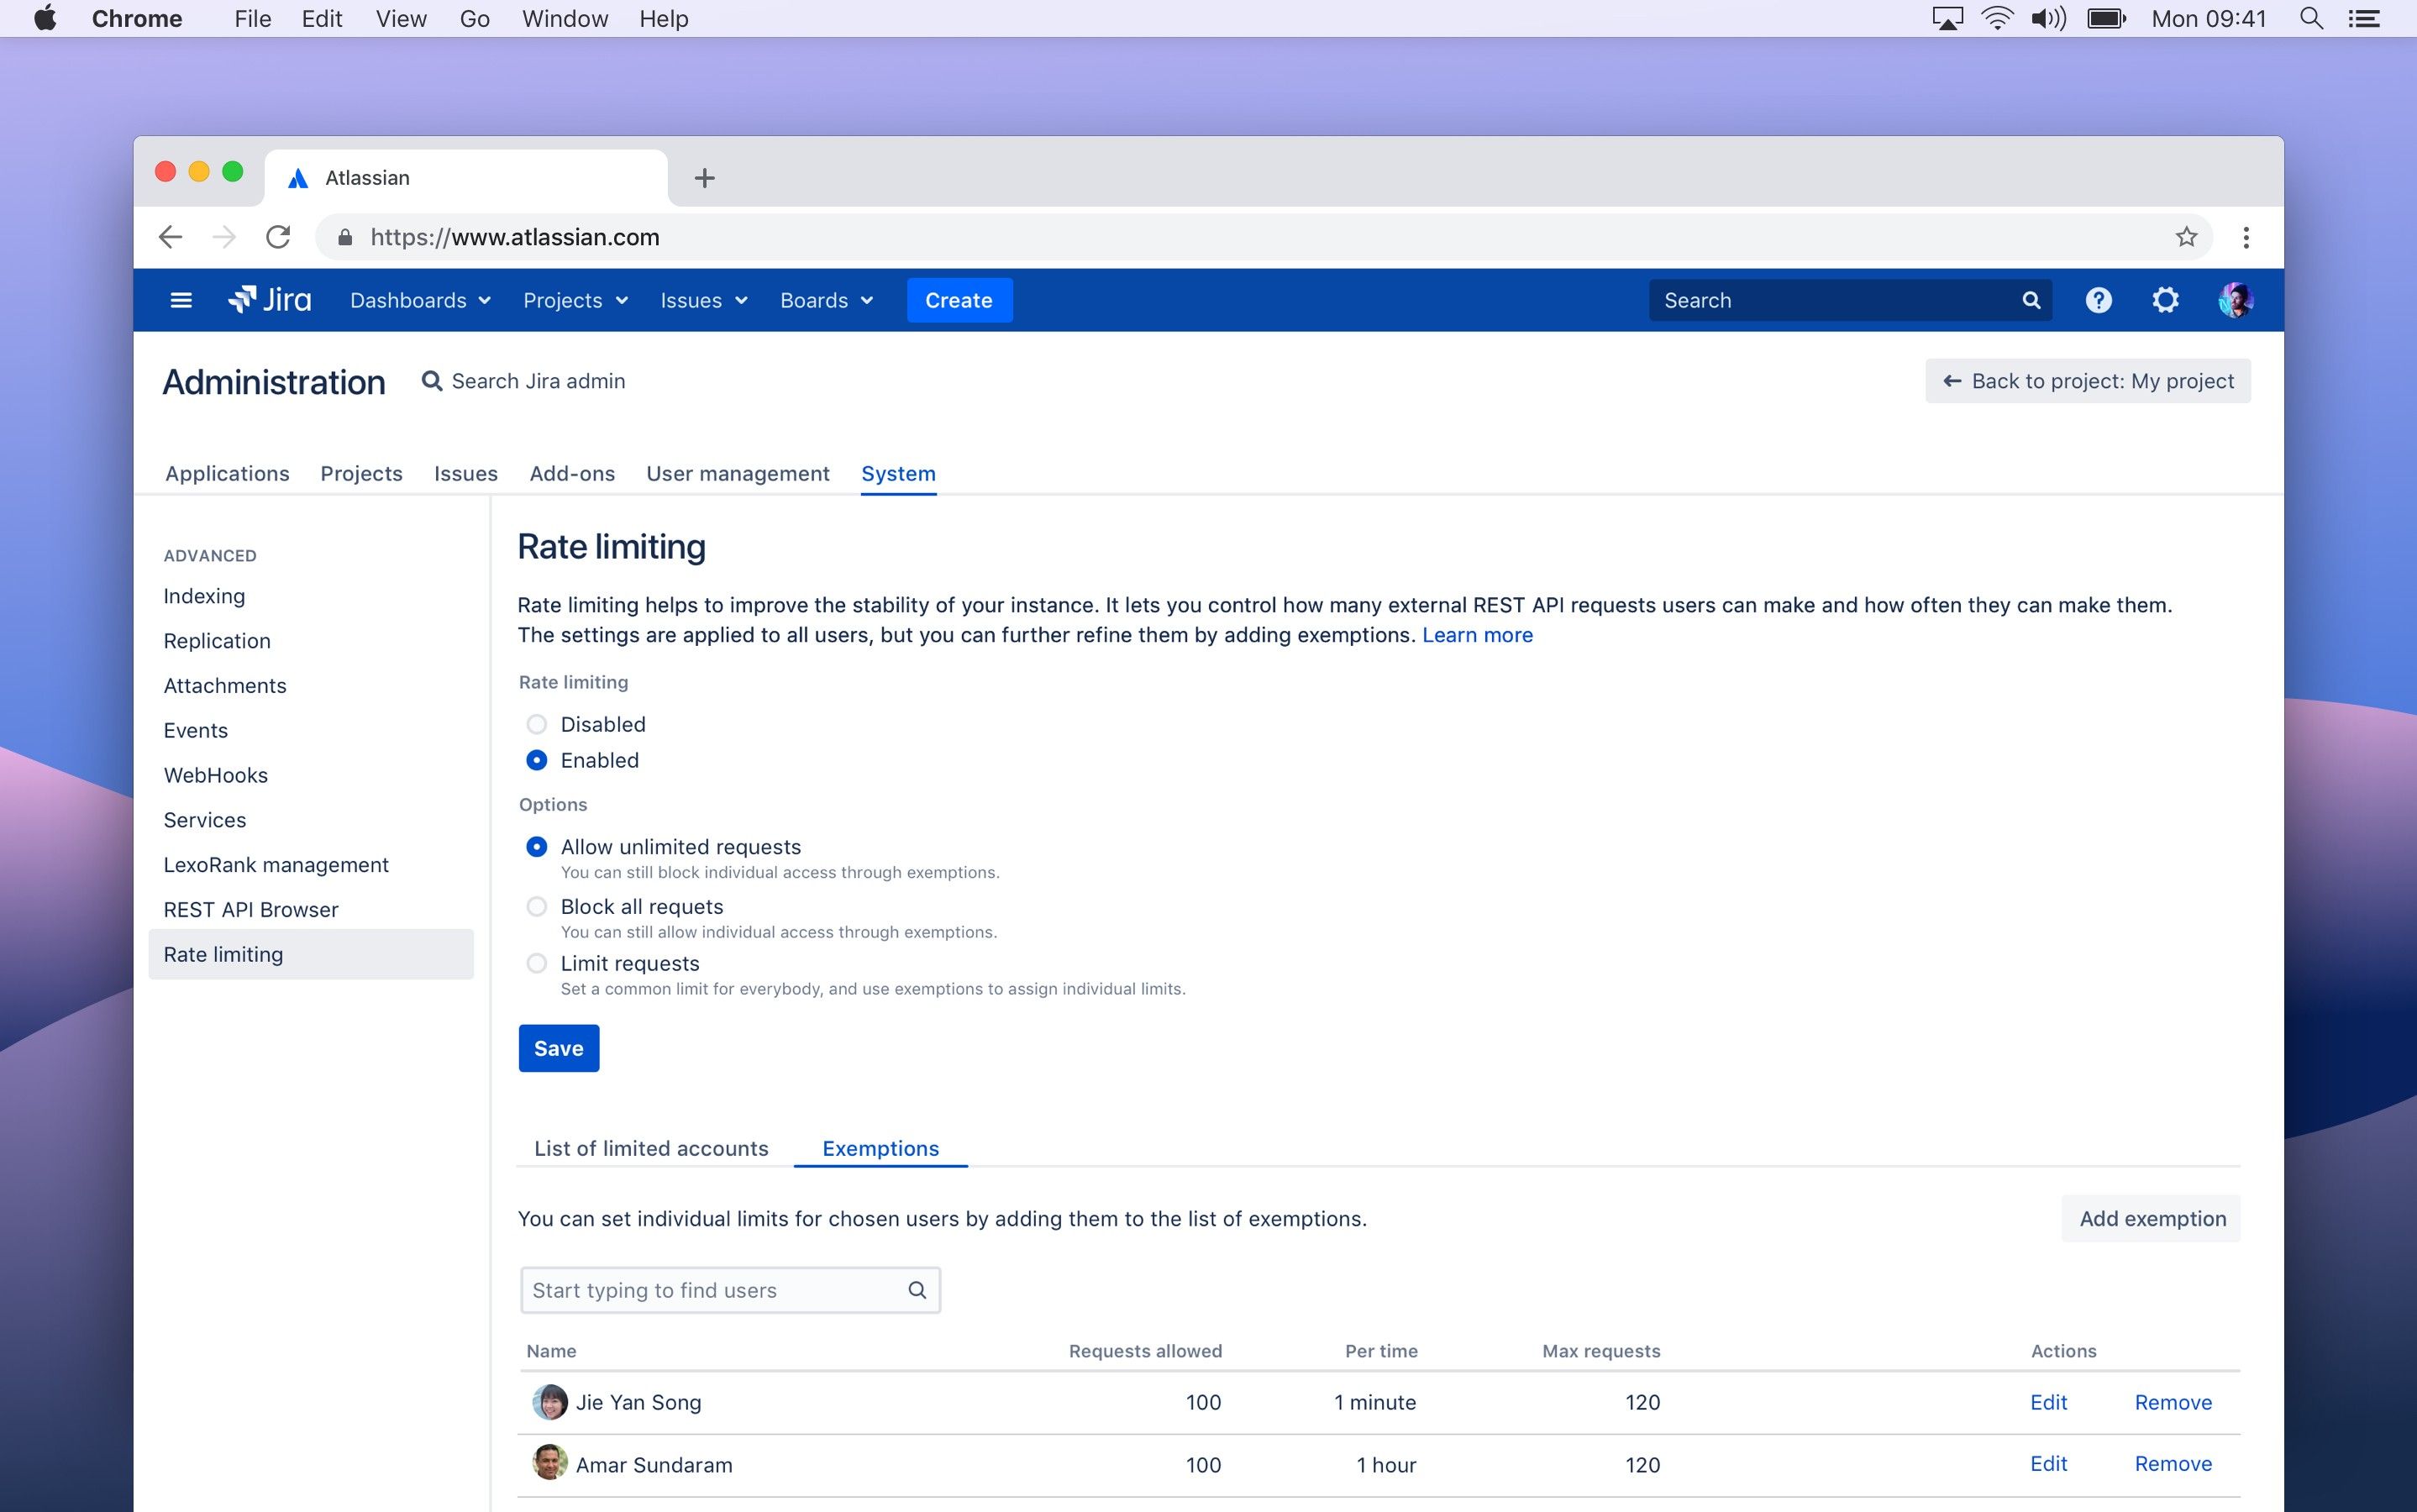This screenshot has width=2417, height=1512.
Task: Go Back to project: My project
Action: coord(2087,381)
